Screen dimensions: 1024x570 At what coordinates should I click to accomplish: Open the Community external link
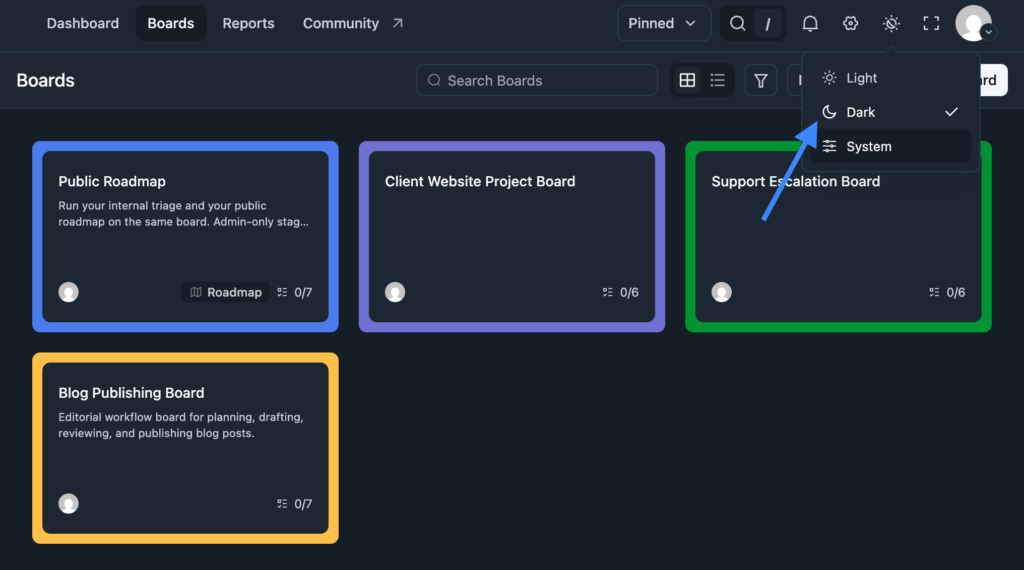tap(353, 24)
